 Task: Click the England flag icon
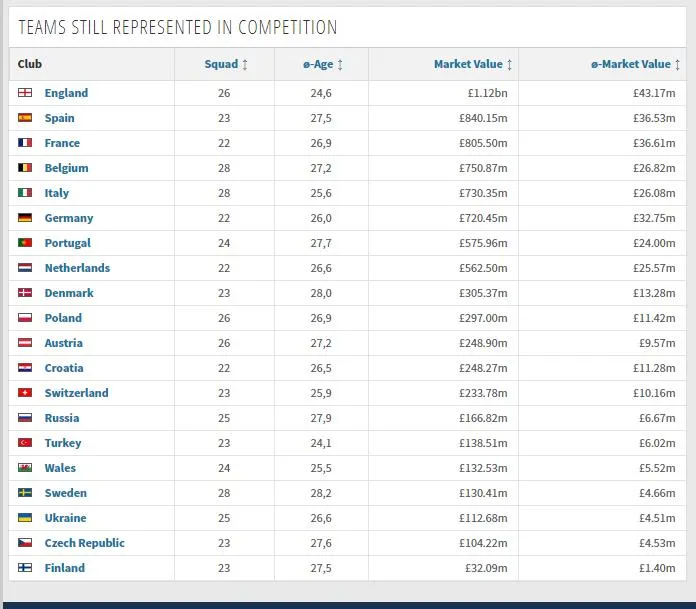tap(25, 93)
